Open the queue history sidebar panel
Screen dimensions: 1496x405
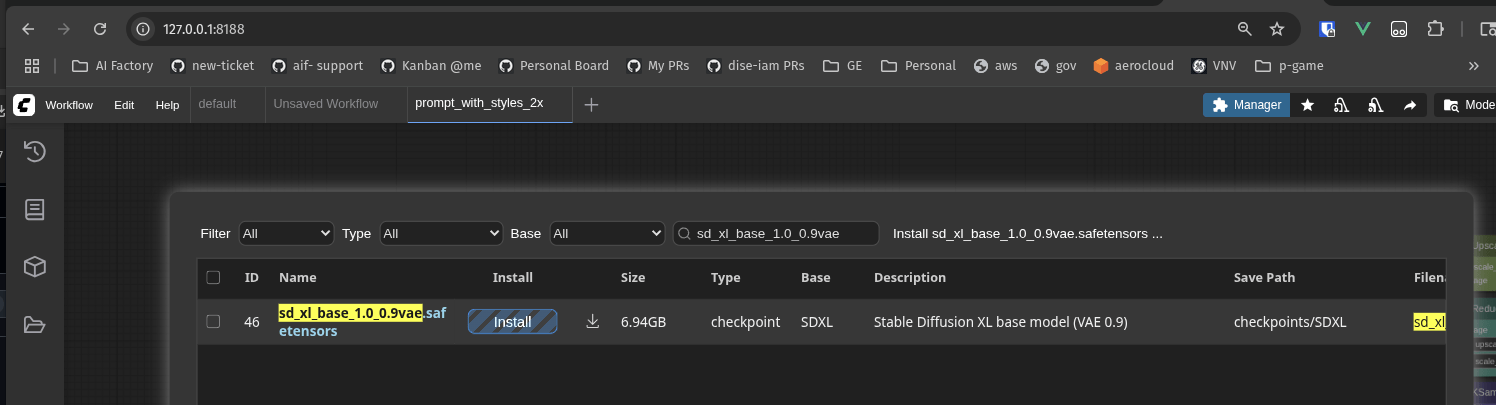[x=35, y=152]
